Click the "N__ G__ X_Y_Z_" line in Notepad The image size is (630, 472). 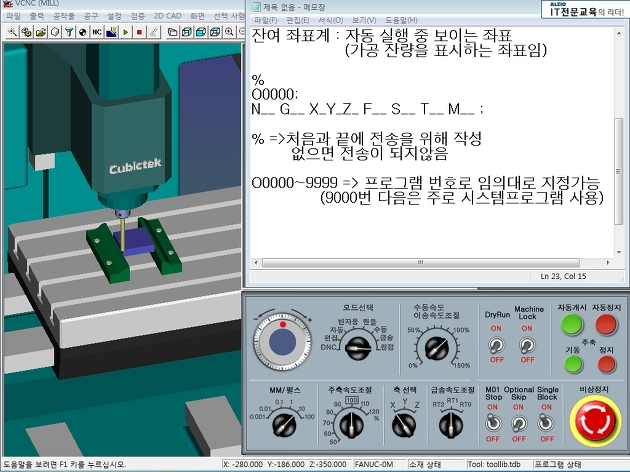367,109
